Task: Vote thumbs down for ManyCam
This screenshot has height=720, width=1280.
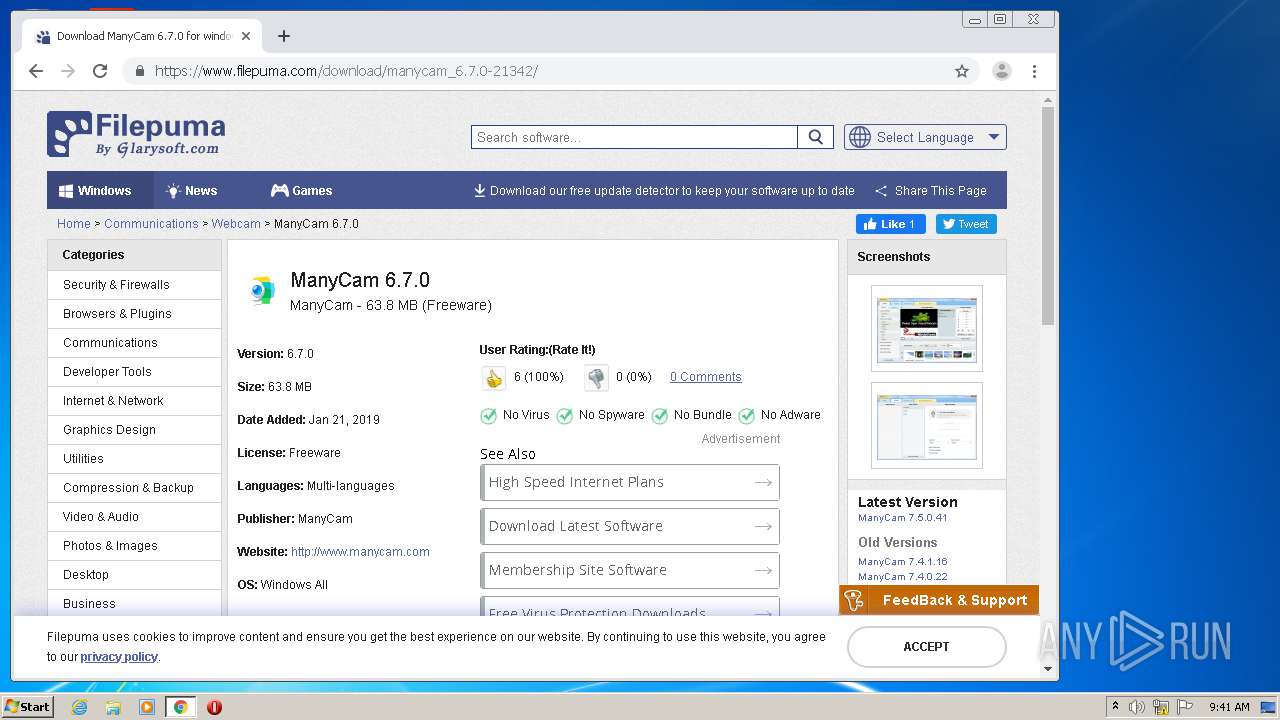Action: [596, 378]
